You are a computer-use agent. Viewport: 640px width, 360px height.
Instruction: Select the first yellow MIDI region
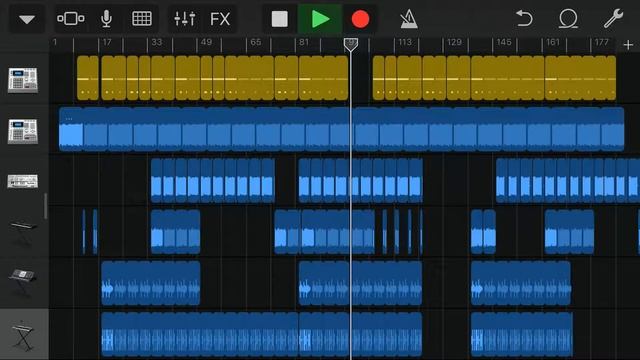(88, 78)
